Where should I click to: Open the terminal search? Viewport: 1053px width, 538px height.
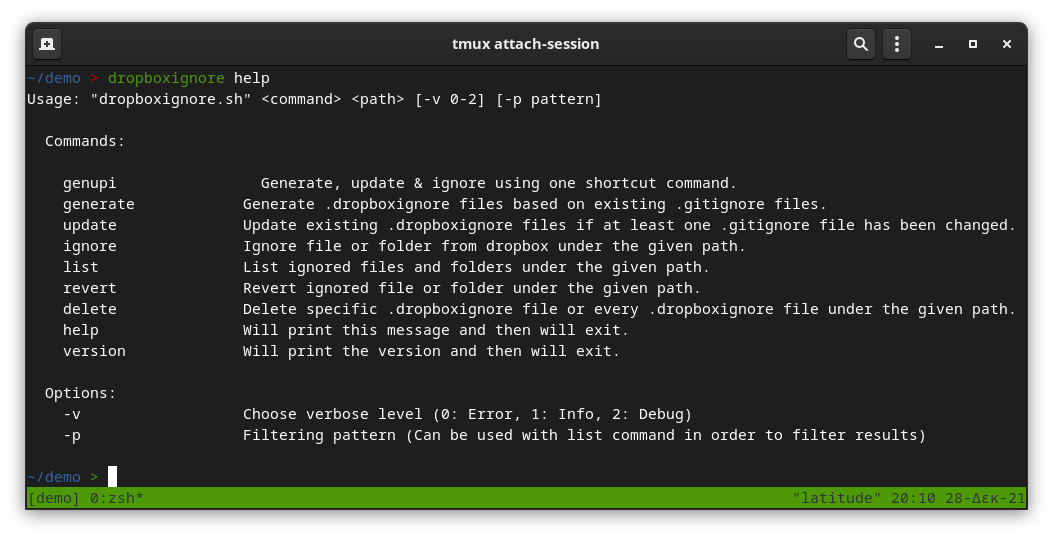pos(860,44)
